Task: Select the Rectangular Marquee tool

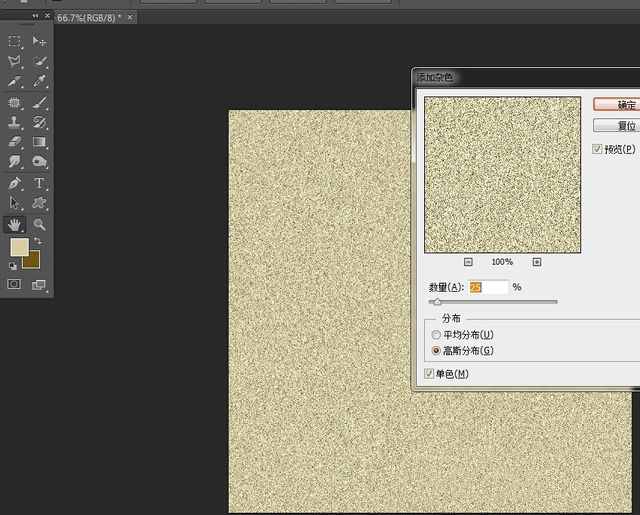Action: click(x=15, y=41)
